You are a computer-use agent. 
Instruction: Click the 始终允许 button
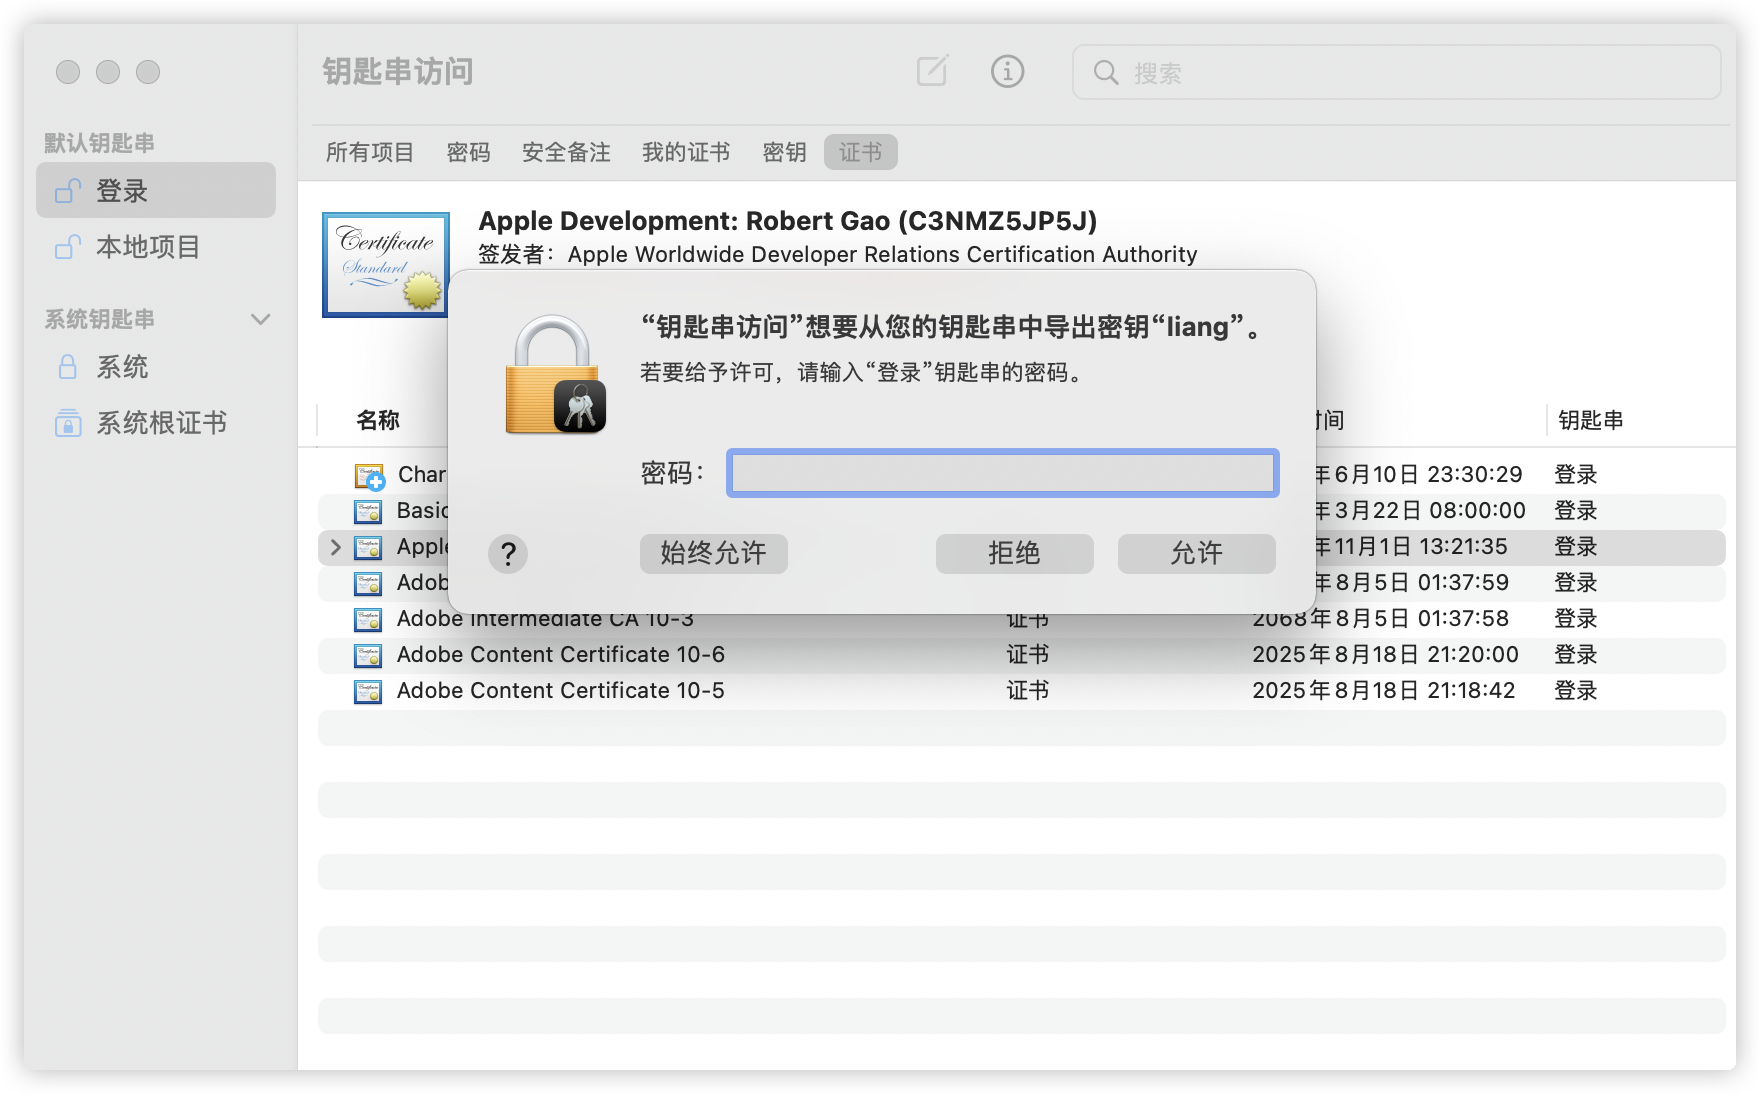(713, 553)
